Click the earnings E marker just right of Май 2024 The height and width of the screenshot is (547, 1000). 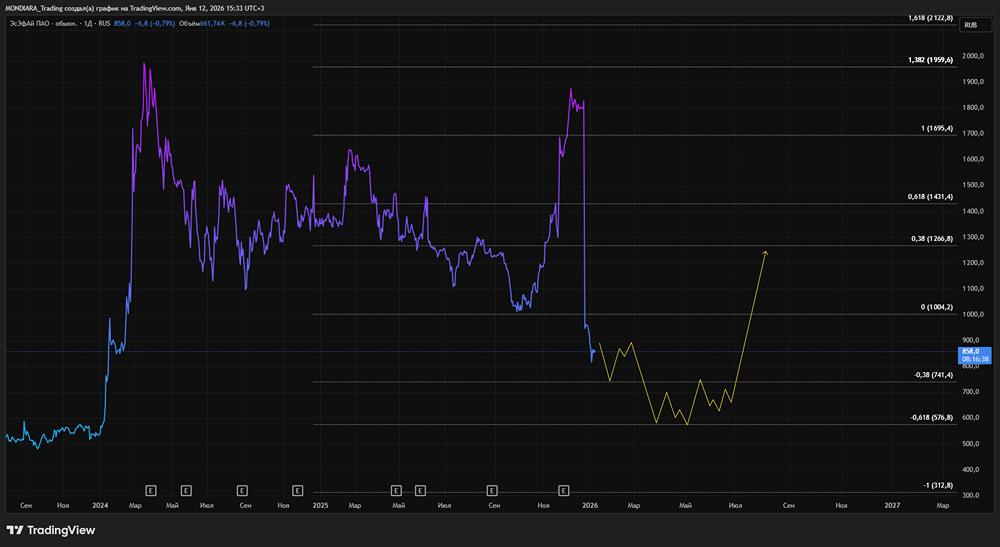[x=186, y=490]
